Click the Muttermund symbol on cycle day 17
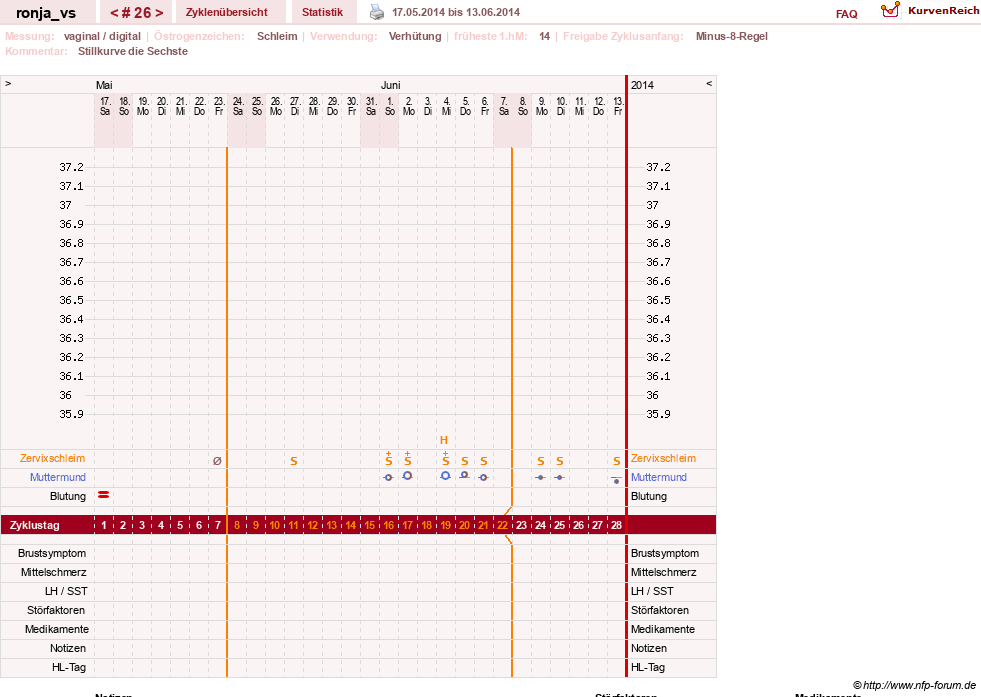 tap(407, 476)
